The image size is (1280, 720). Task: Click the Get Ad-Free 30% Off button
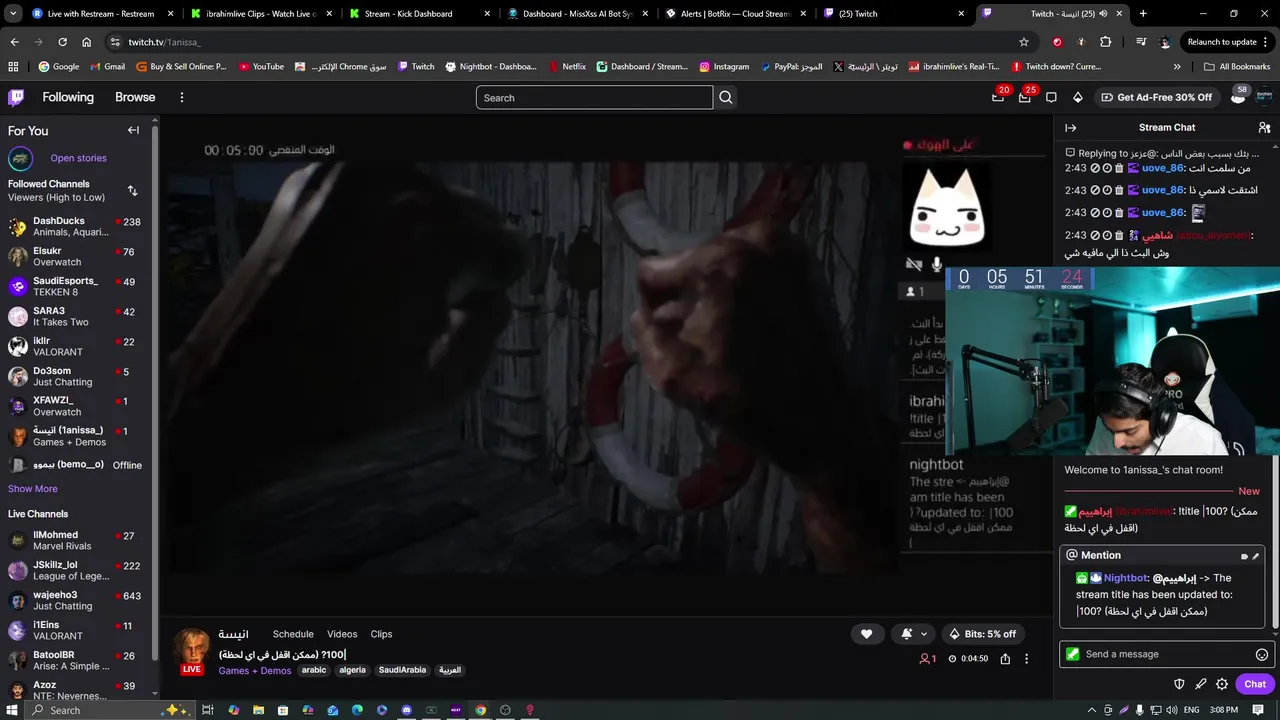coord(1157,97)
